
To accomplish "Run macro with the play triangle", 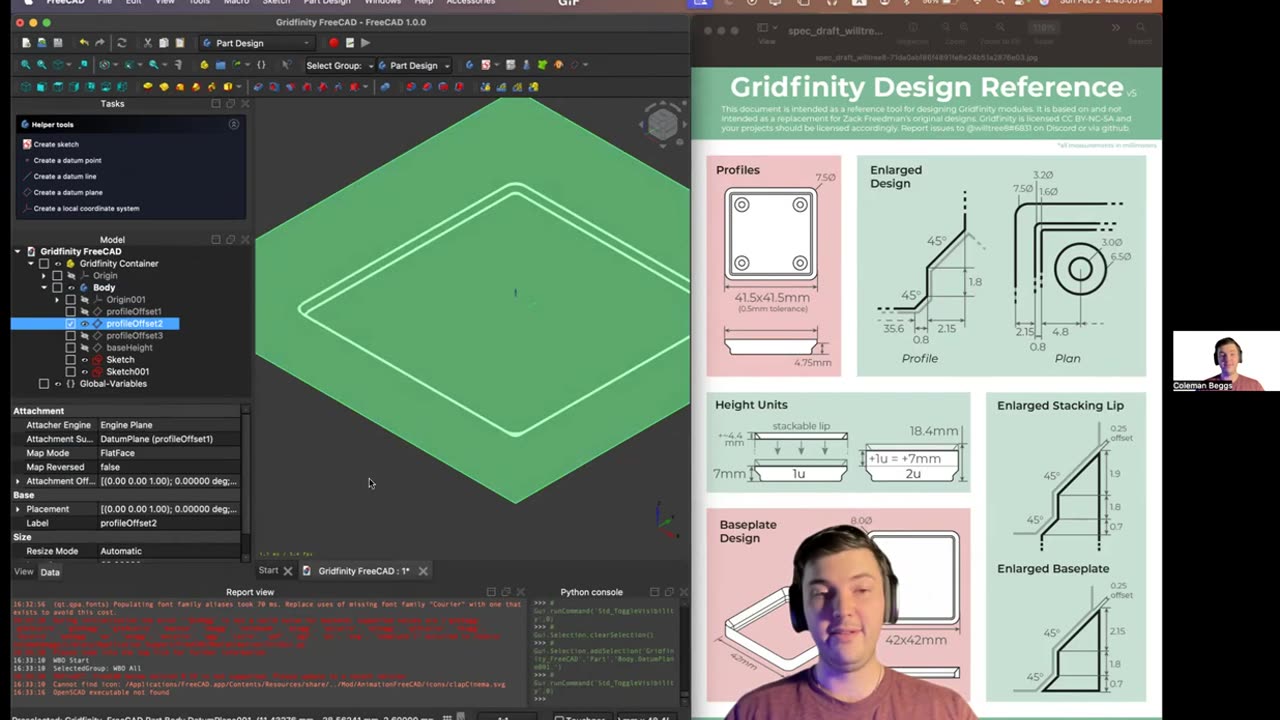I will point(365,43).
